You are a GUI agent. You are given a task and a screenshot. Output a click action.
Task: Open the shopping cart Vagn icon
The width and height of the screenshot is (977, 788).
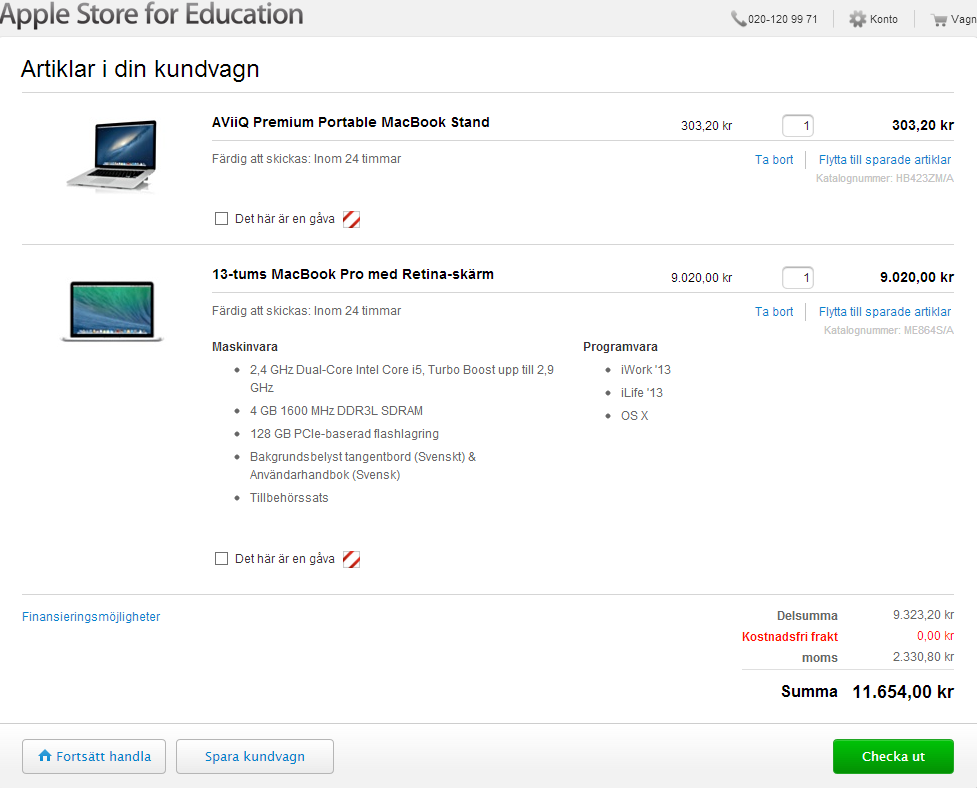pos(939,19)
